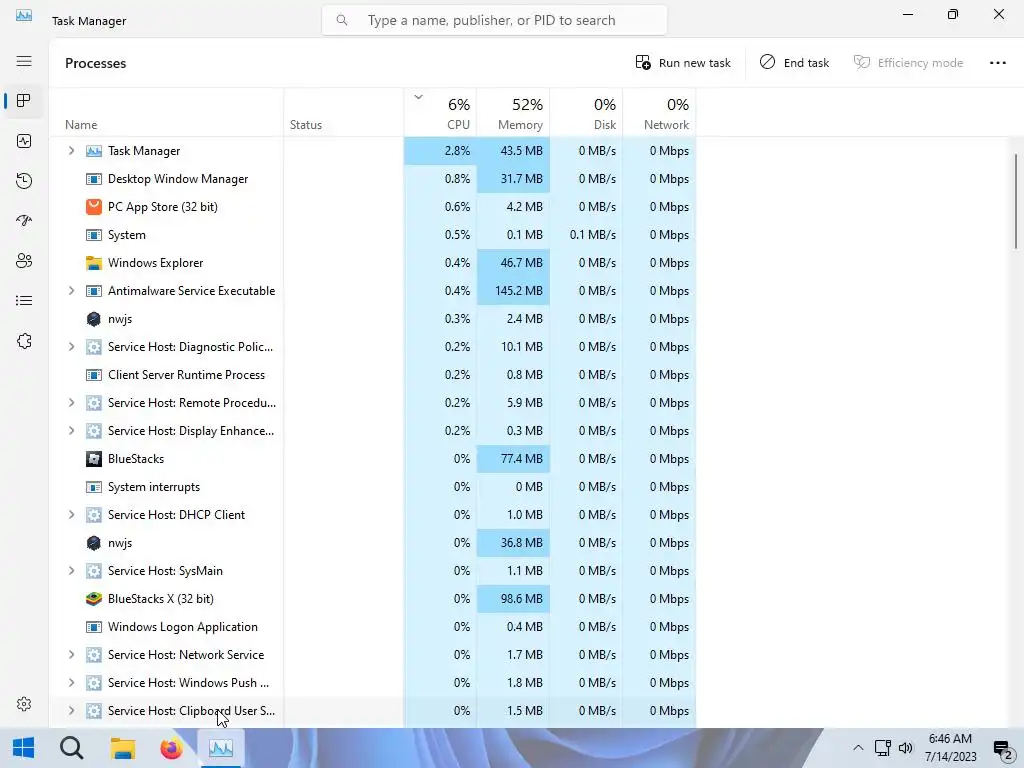The height and width of the screenshot is (768, 1024).
Task: Click the BlueStacks X (32 bit) icon
Action: [94, 599]
